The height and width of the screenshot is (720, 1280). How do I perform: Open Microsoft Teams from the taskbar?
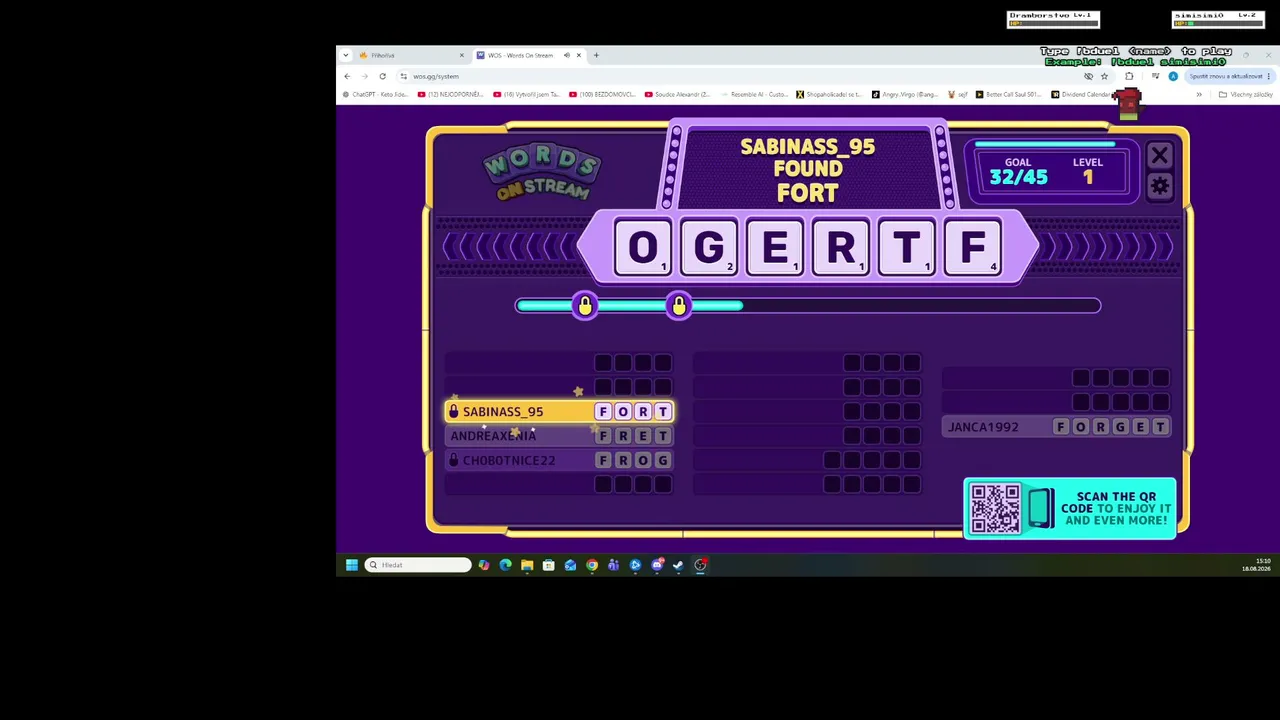pos(613,565)
